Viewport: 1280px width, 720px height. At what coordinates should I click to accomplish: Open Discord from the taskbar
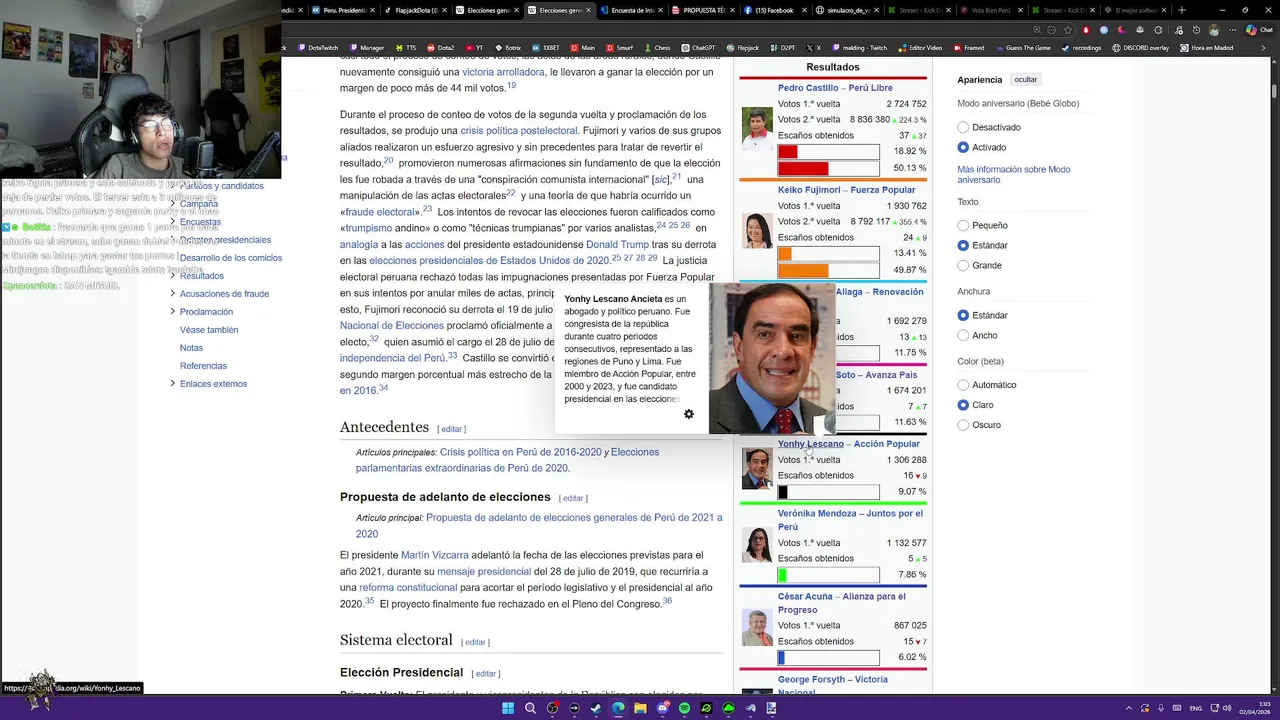662,708
